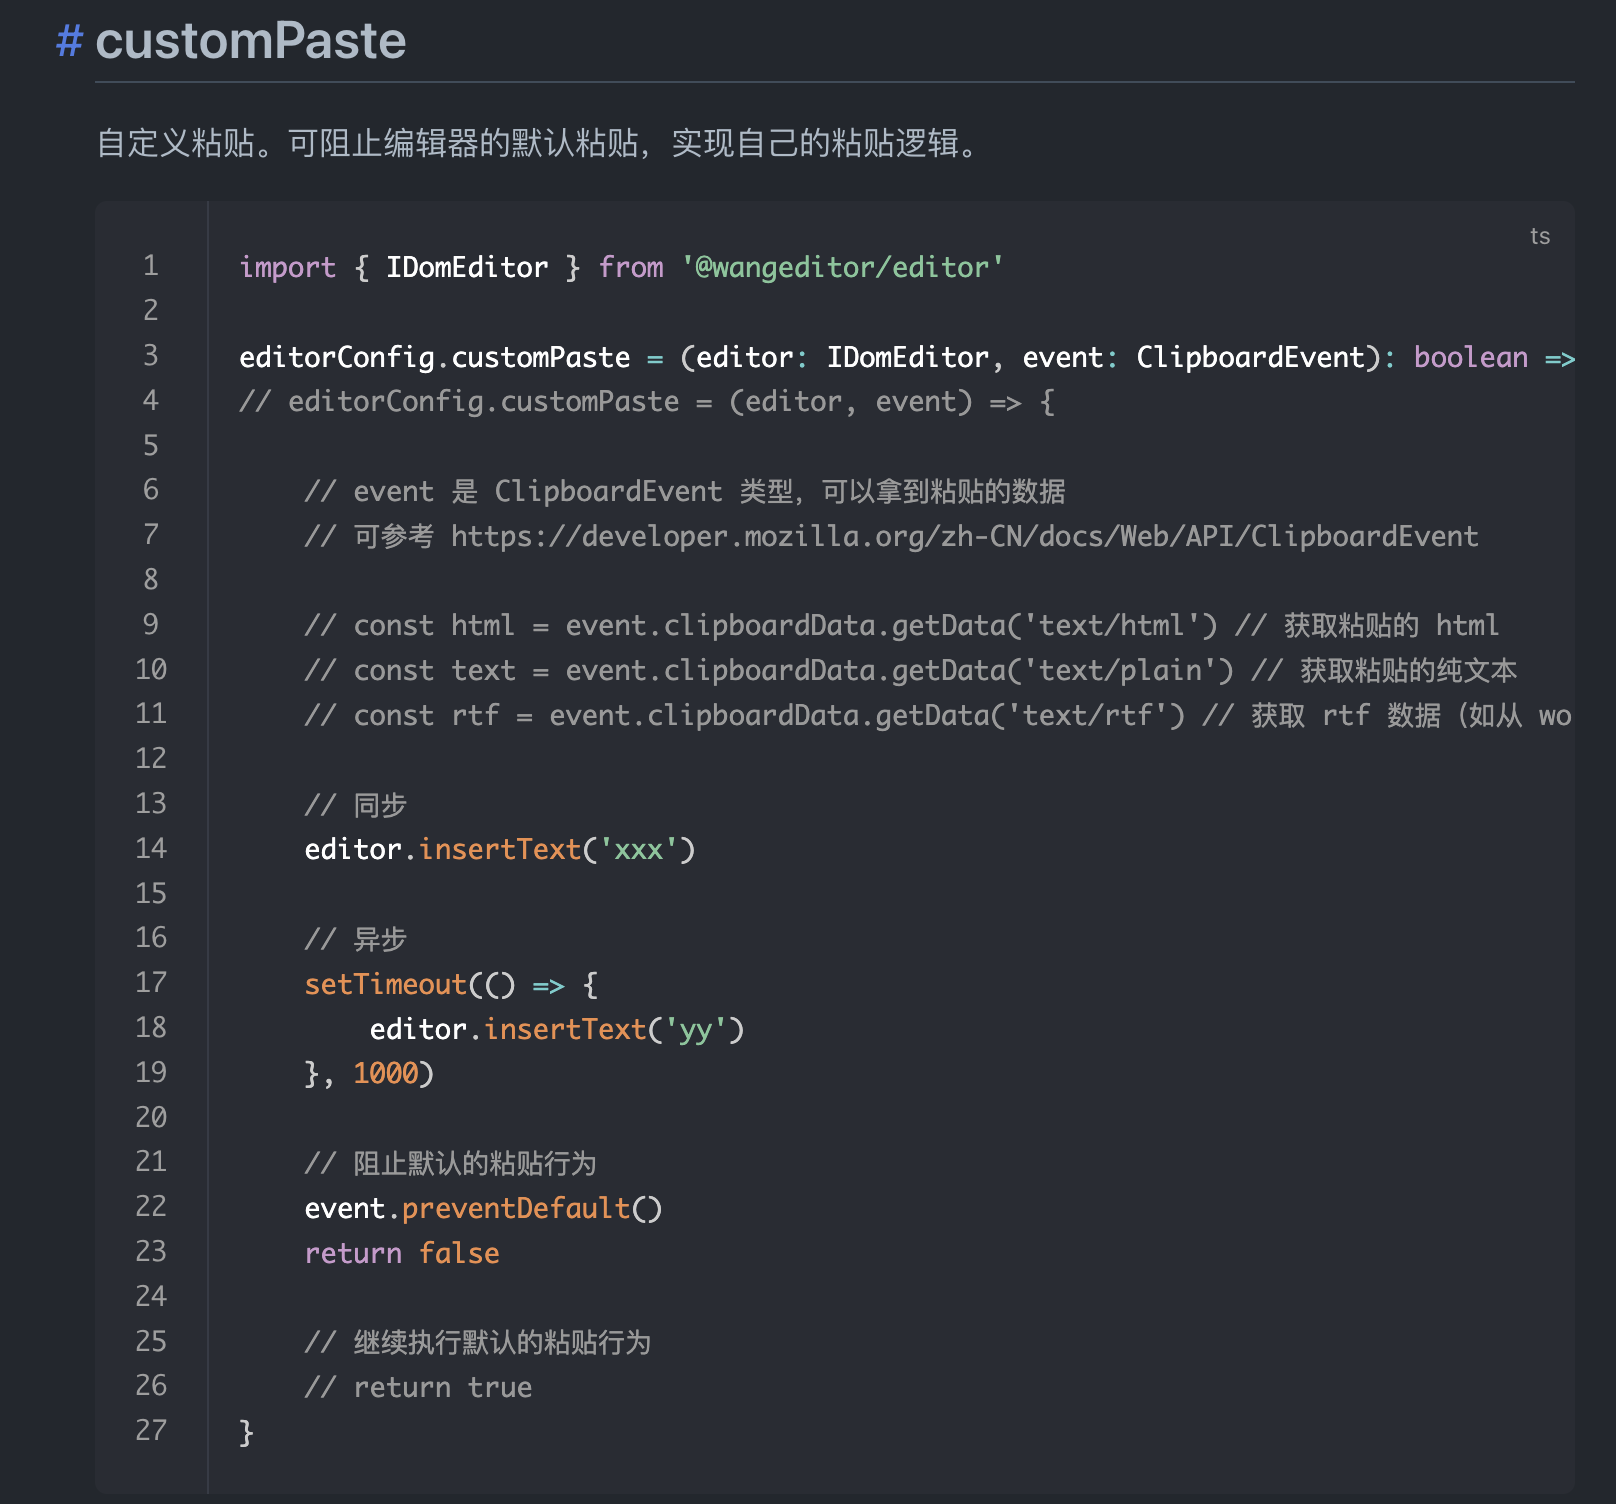Click the 'return false' statement
1616x1504 pixels.
(402, 1253)
